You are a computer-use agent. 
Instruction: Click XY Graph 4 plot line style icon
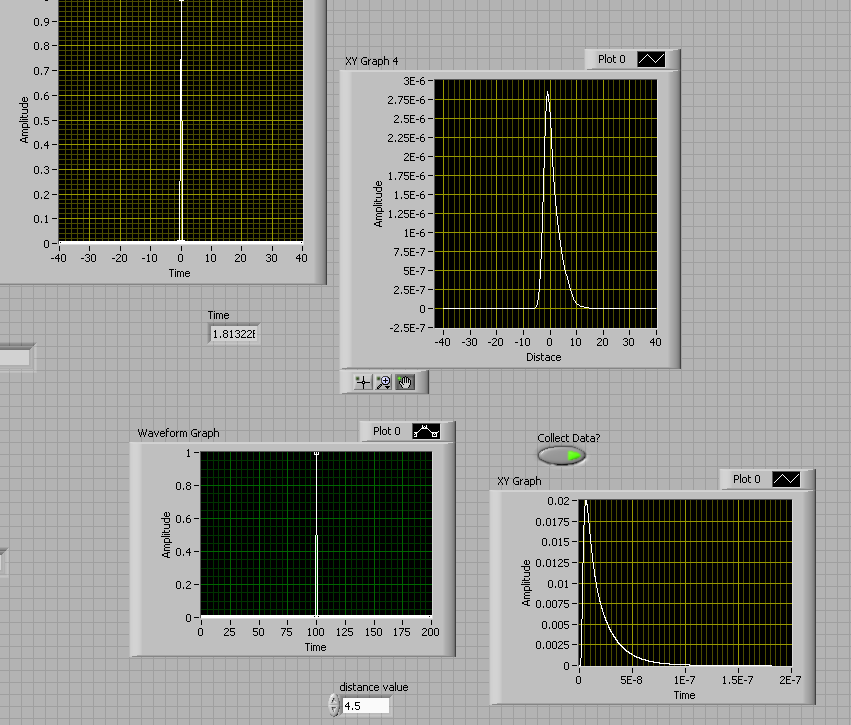652,60
